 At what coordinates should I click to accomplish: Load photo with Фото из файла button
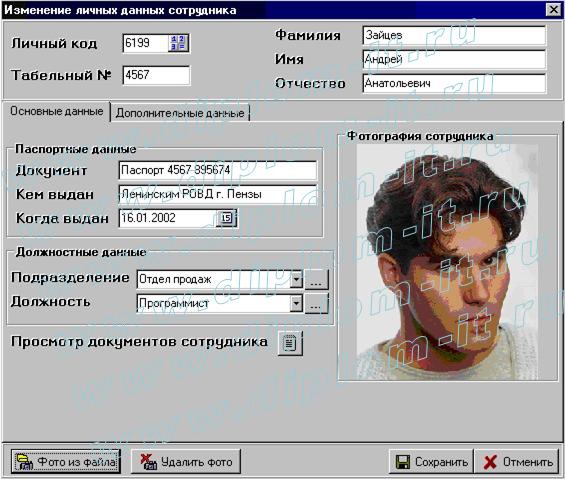(66, 461)
